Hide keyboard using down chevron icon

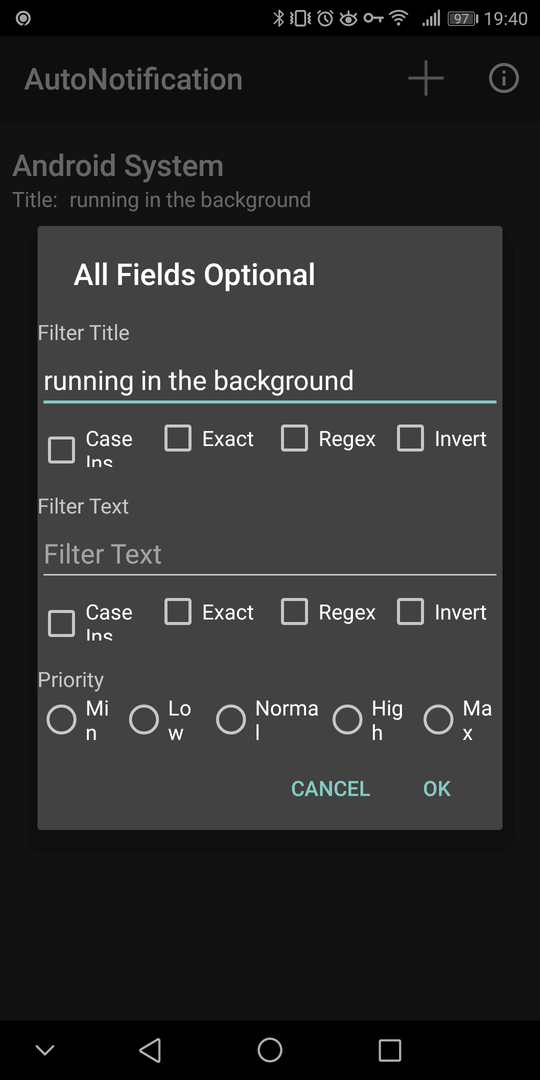45,1050
